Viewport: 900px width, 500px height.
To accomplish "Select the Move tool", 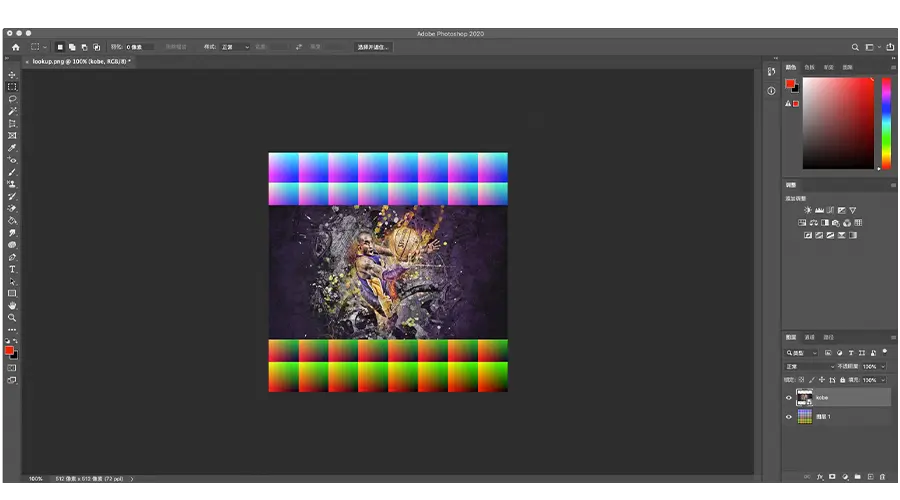I will click(x=12, y=75).
